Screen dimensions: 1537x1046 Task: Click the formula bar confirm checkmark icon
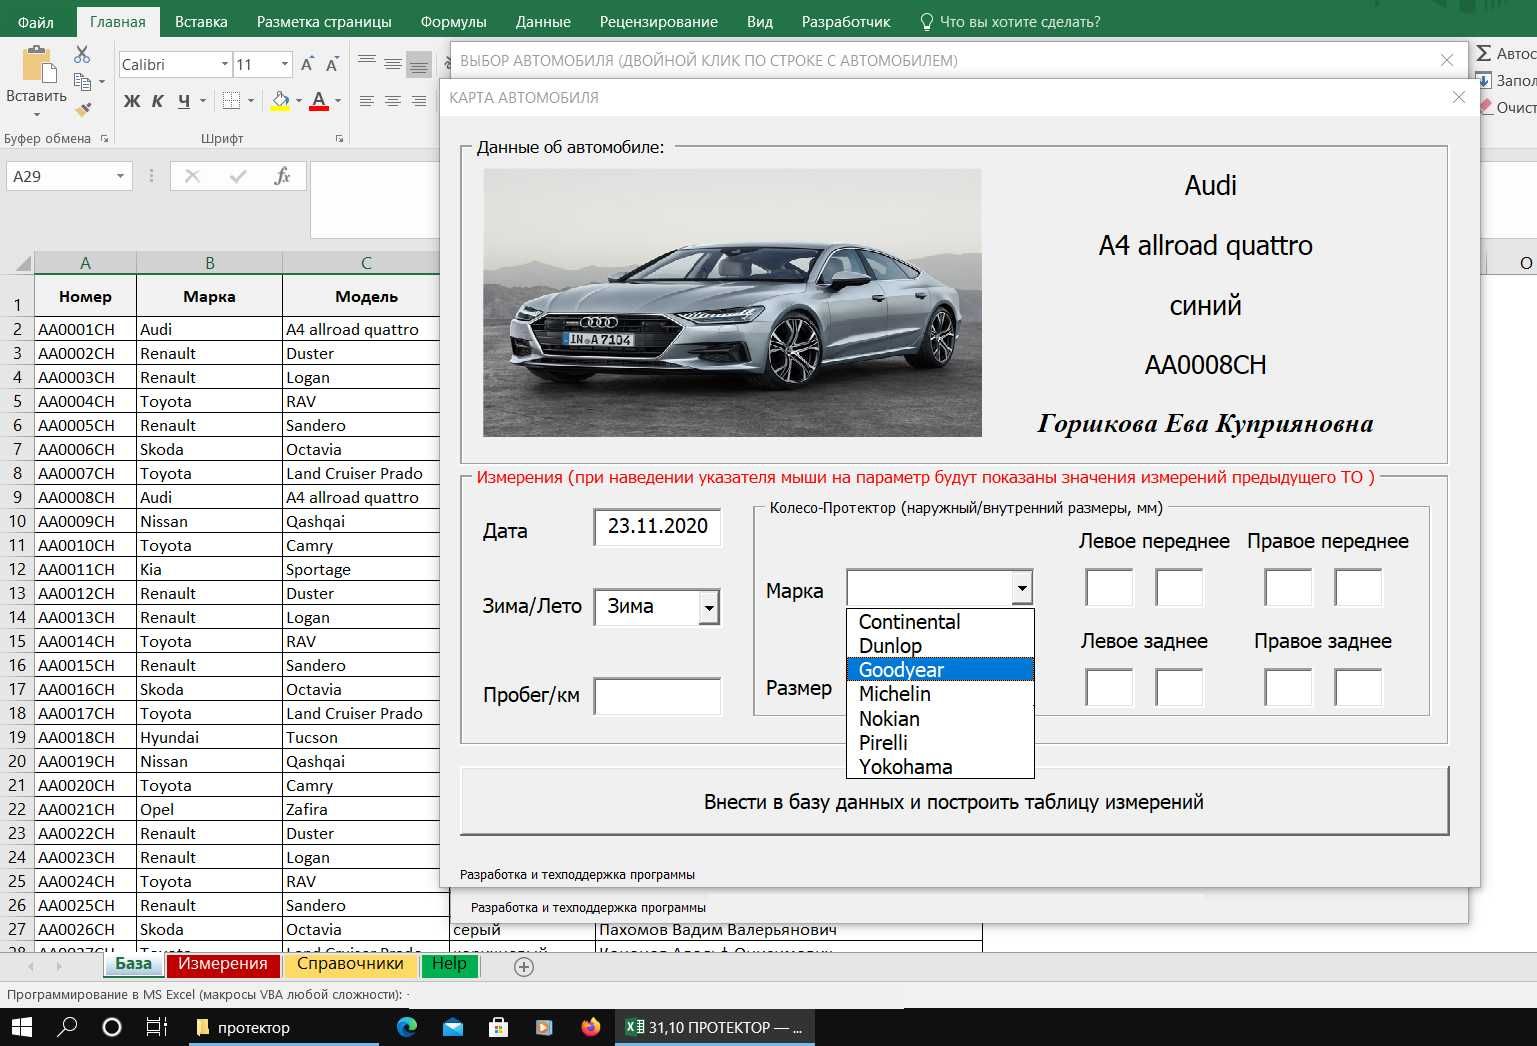tap(238, 176)
